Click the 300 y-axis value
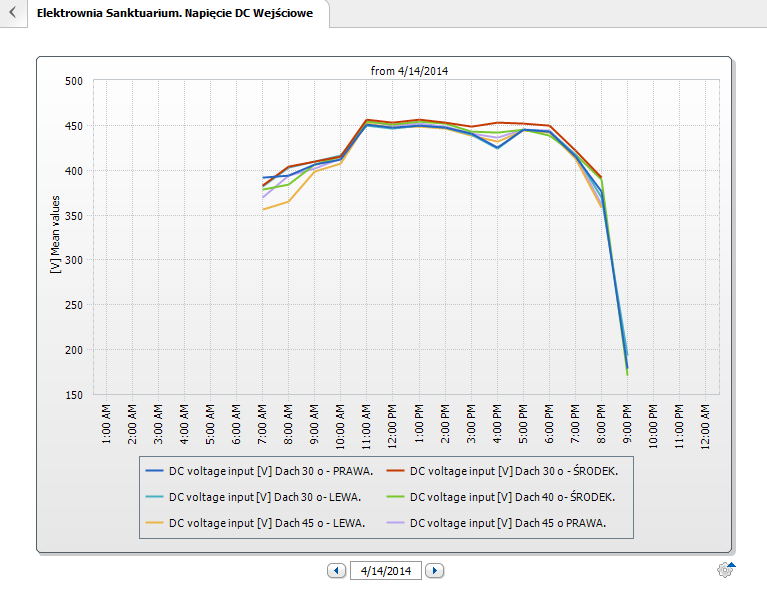The height and width of the screenshot is (601, 767). [x=74, y=260]
